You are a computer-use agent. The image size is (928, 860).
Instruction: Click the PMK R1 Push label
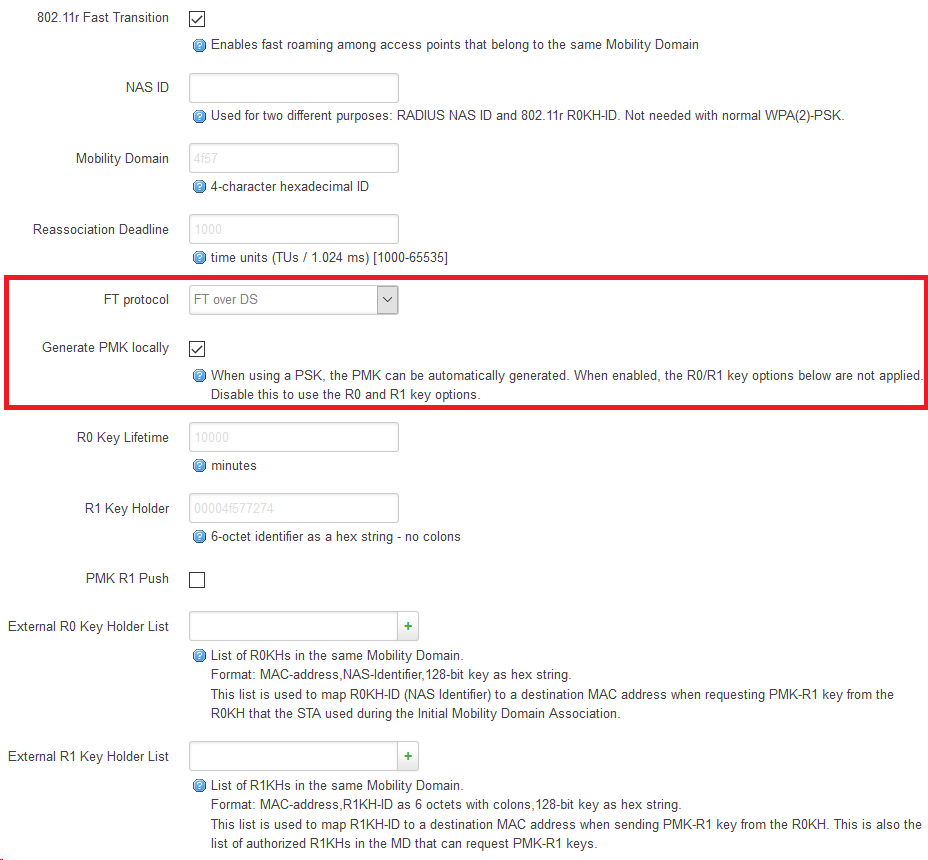click(127, 578)
